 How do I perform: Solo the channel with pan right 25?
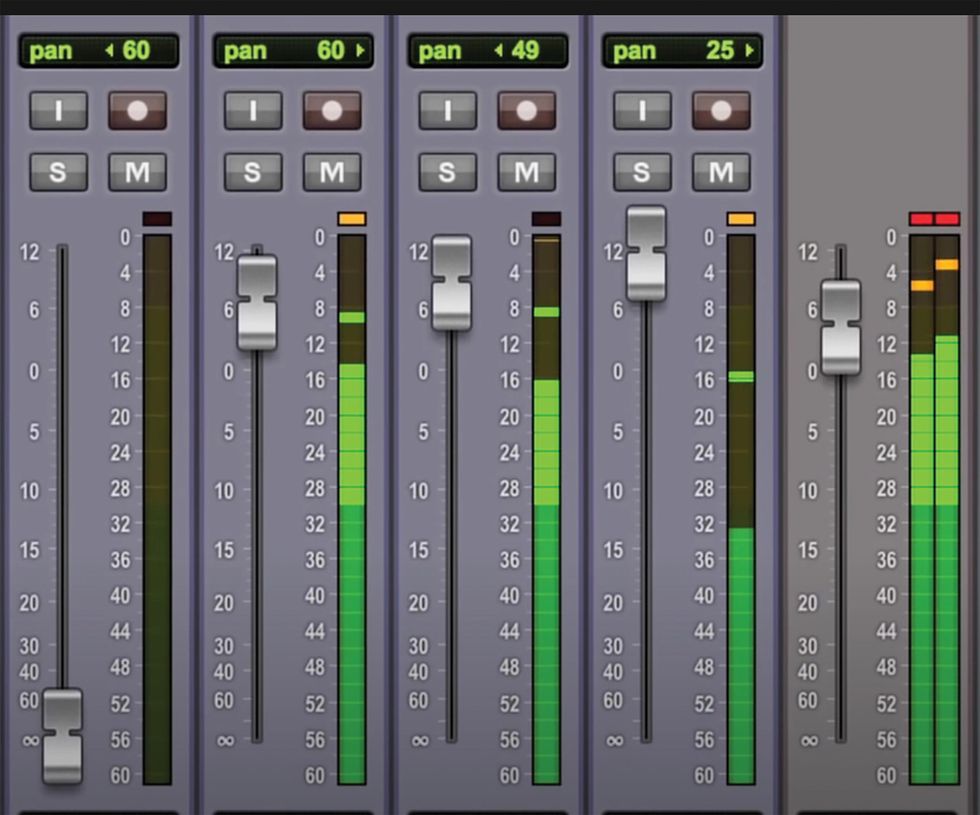coord(642,172)
